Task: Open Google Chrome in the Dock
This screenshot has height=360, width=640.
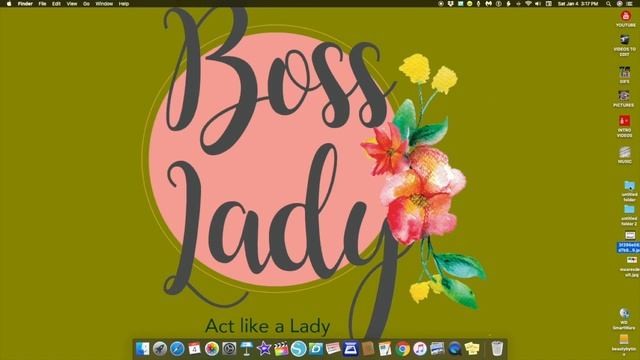Action: click(x=402, y=349)
